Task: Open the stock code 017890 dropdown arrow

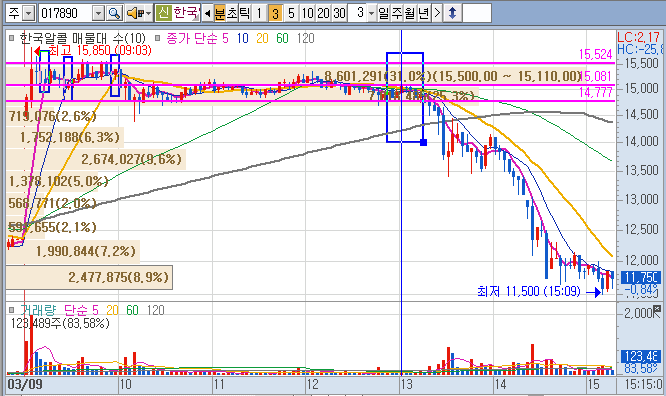Action: click(x=98, y=14)
